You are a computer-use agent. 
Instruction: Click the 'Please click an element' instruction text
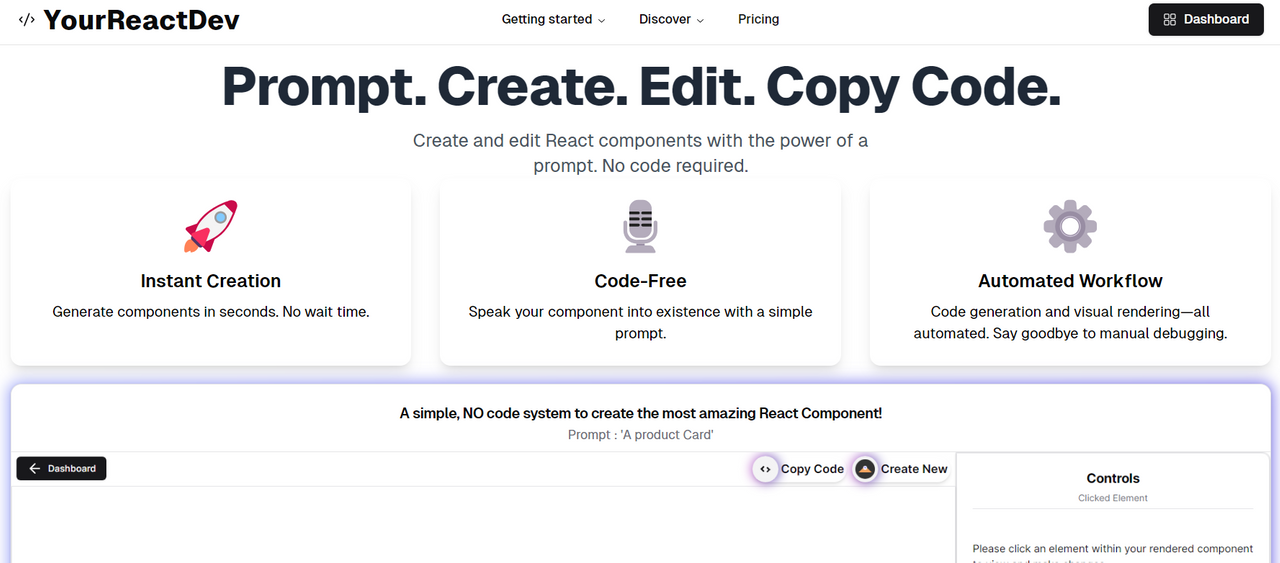point(1113,554)
